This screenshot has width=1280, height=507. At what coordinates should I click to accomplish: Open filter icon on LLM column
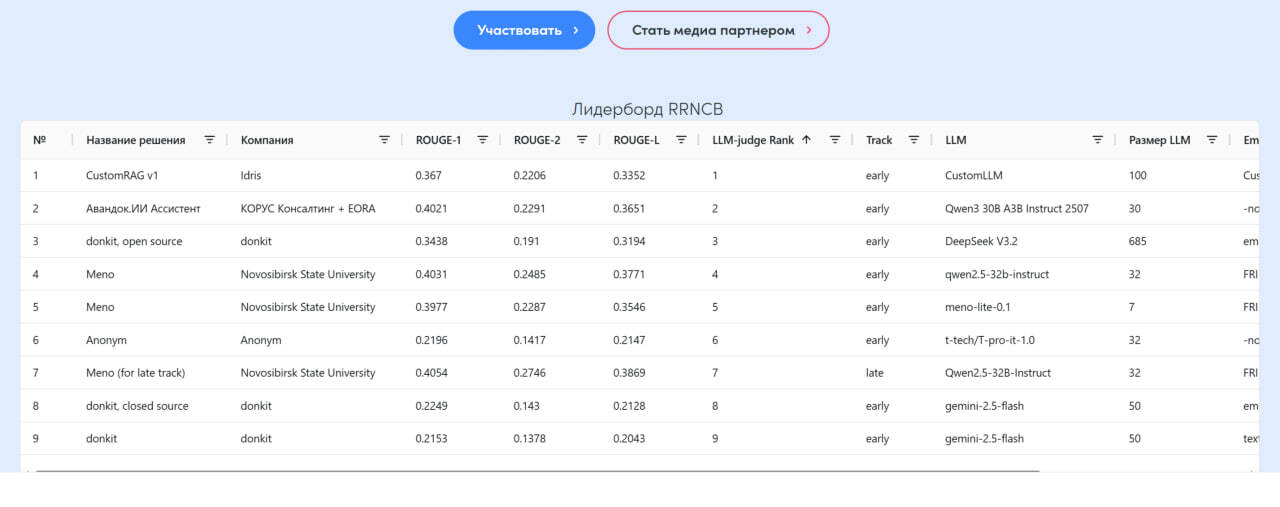point(1097,140)
